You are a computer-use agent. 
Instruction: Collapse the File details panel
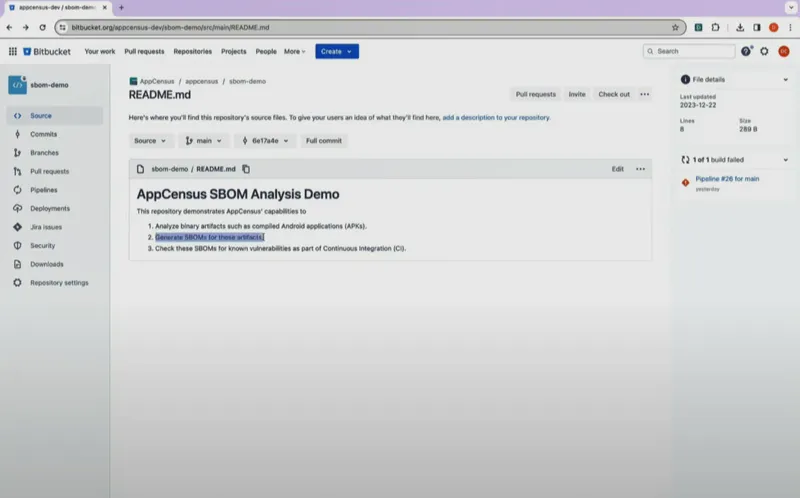[786, 80]
